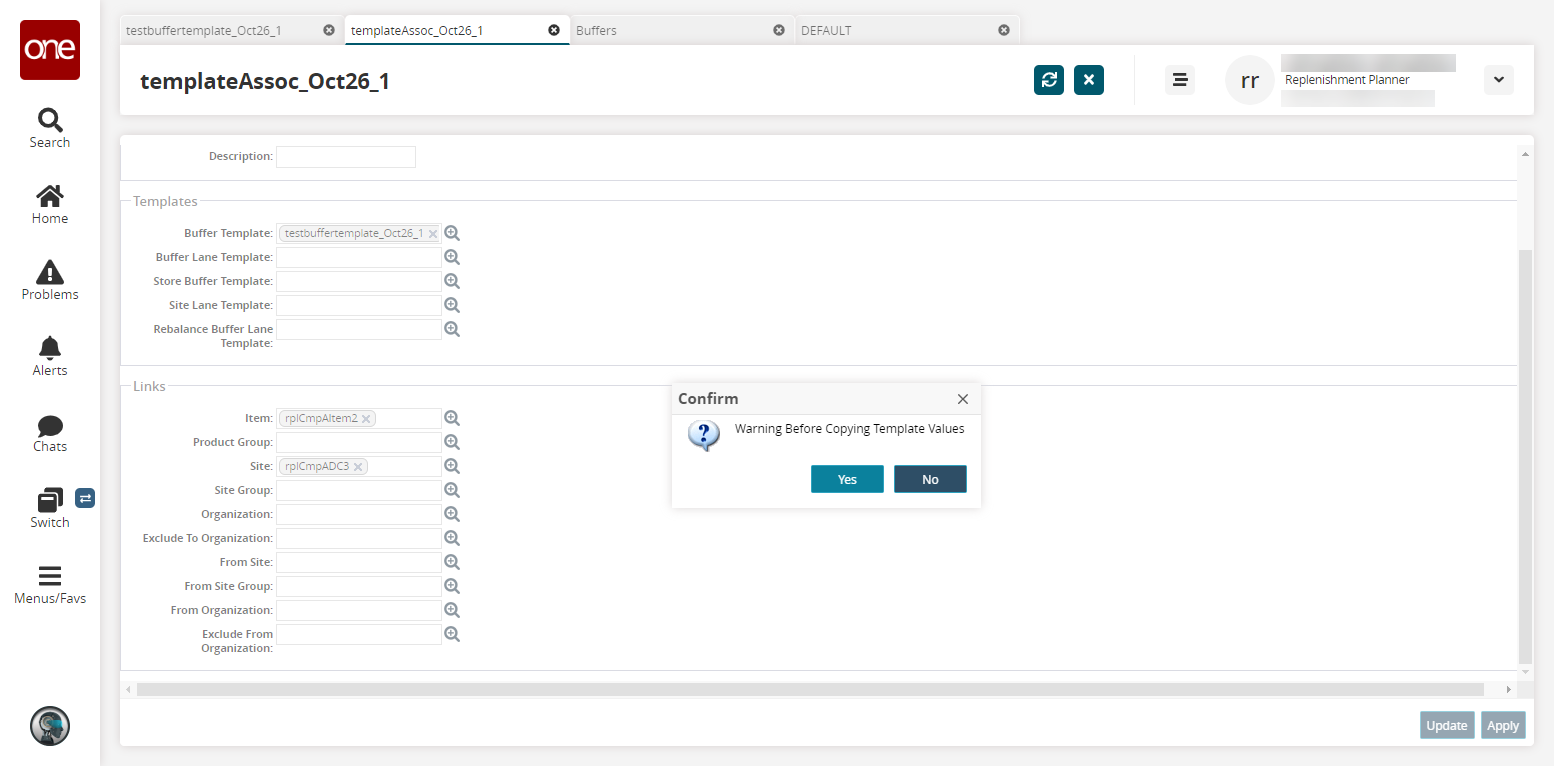Open Organization lookup magnifier

pyautogui.click(x=452, y=514)
